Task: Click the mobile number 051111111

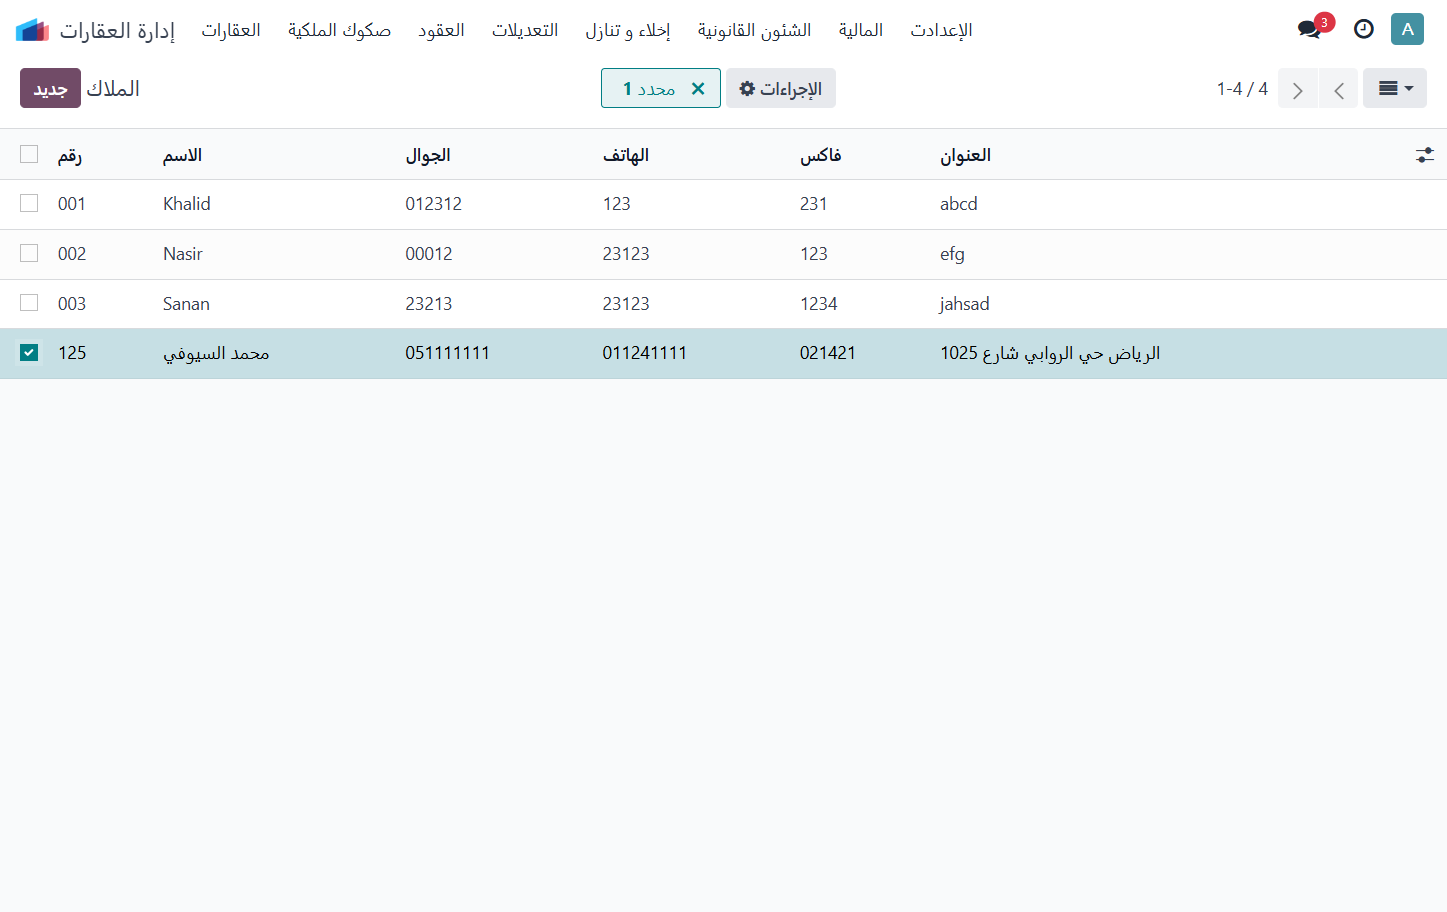Action: point(447,353)
